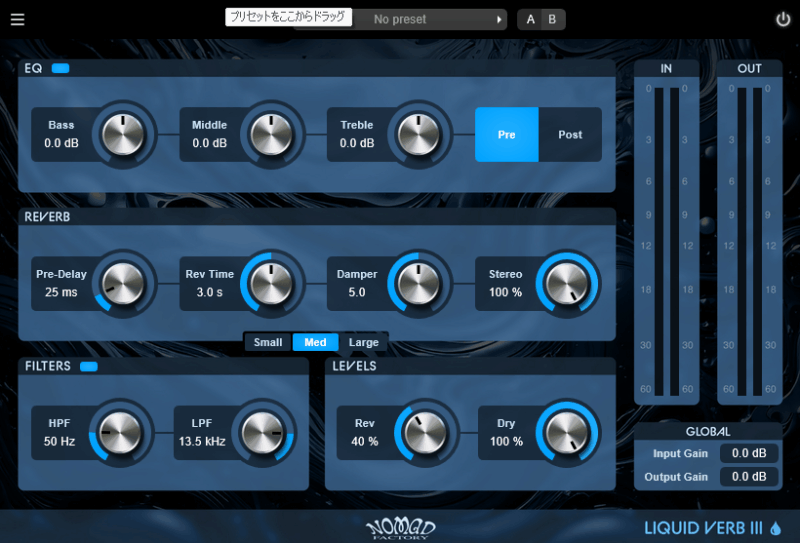Choose the Large reverb size
Screen dimensions: 800x543
coord(363,342)
